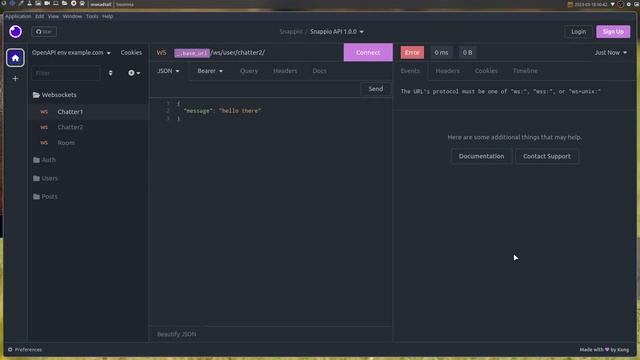Click the Connect button
640x360 pixels.
tap(368, 52)
